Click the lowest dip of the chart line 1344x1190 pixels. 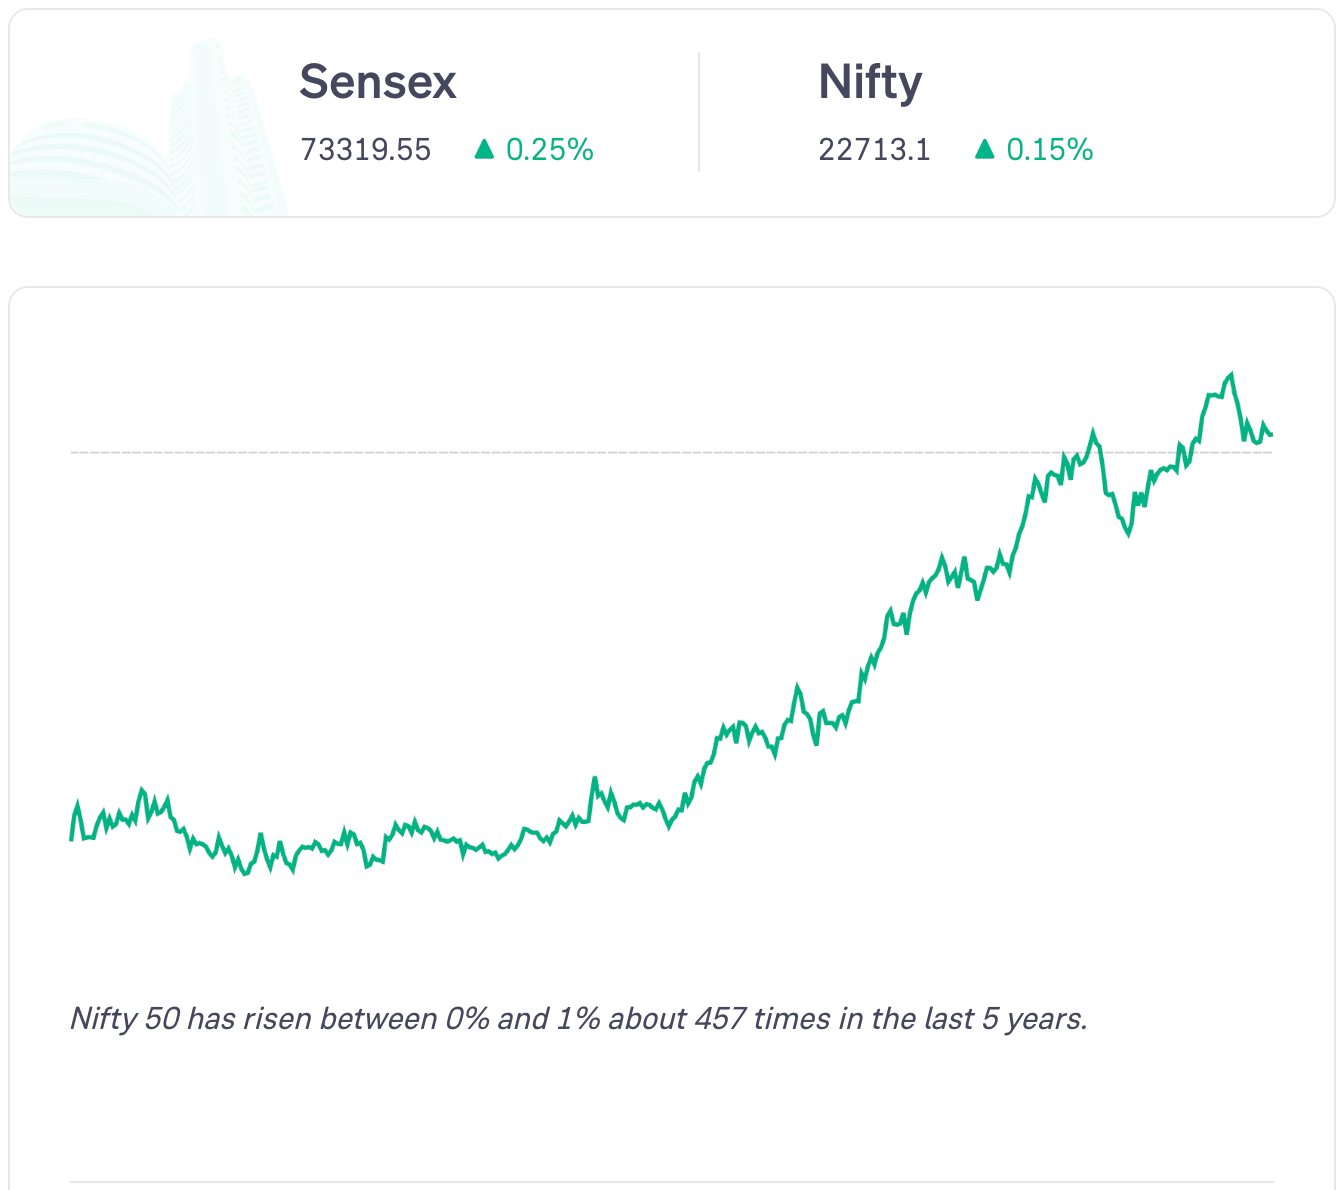245,874
